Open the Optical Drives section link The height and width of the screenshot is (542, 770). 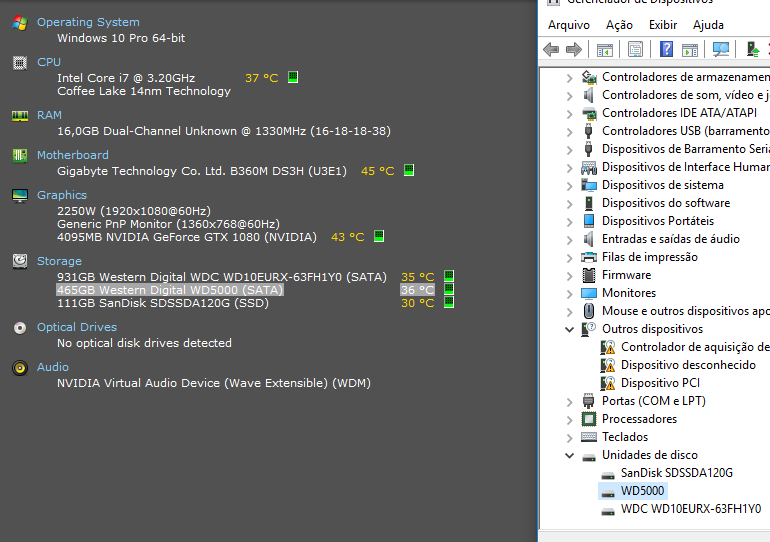[77, 327]
